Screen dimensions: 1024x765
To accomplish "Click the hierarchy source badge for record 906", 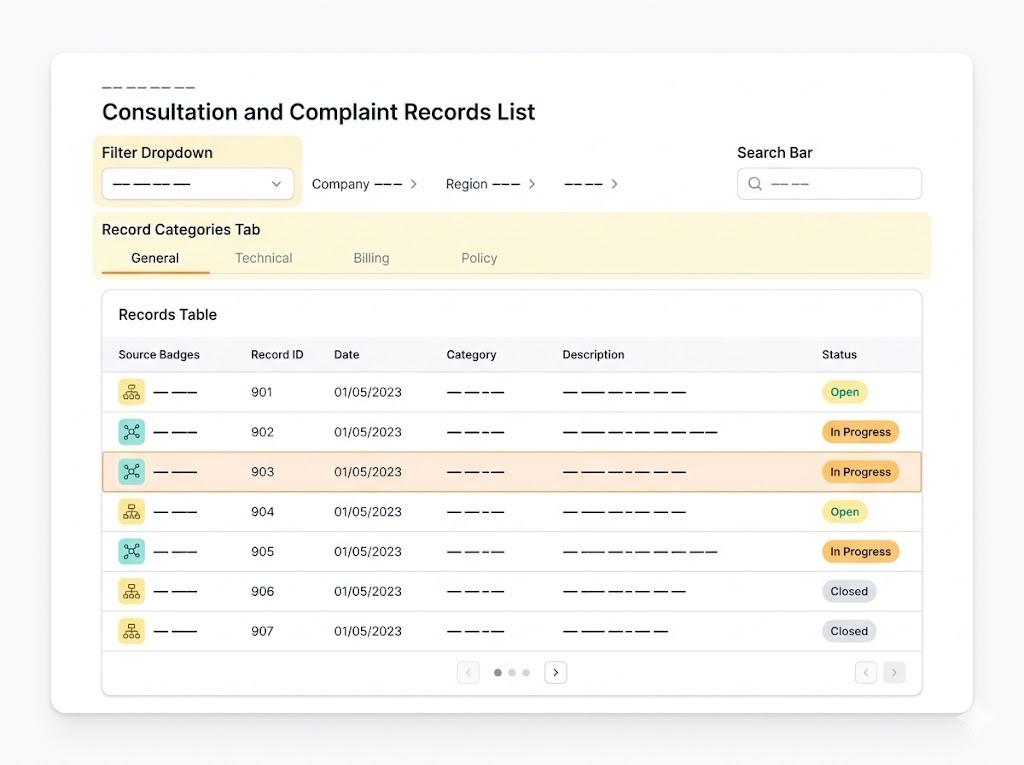I will pyautogui.click(x=131, y=591).
